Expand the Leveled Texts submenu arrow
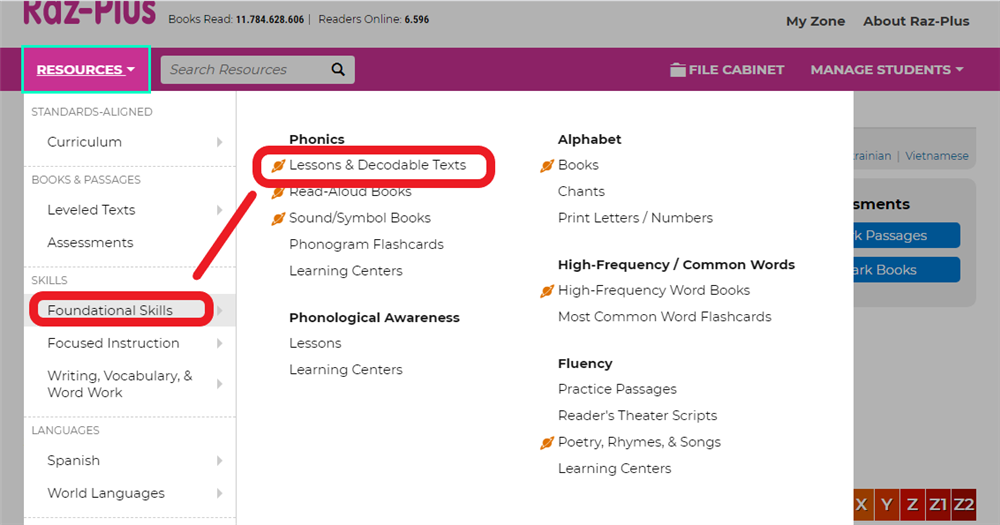Screen dimensions: 1000x525 tap(220, 210)
